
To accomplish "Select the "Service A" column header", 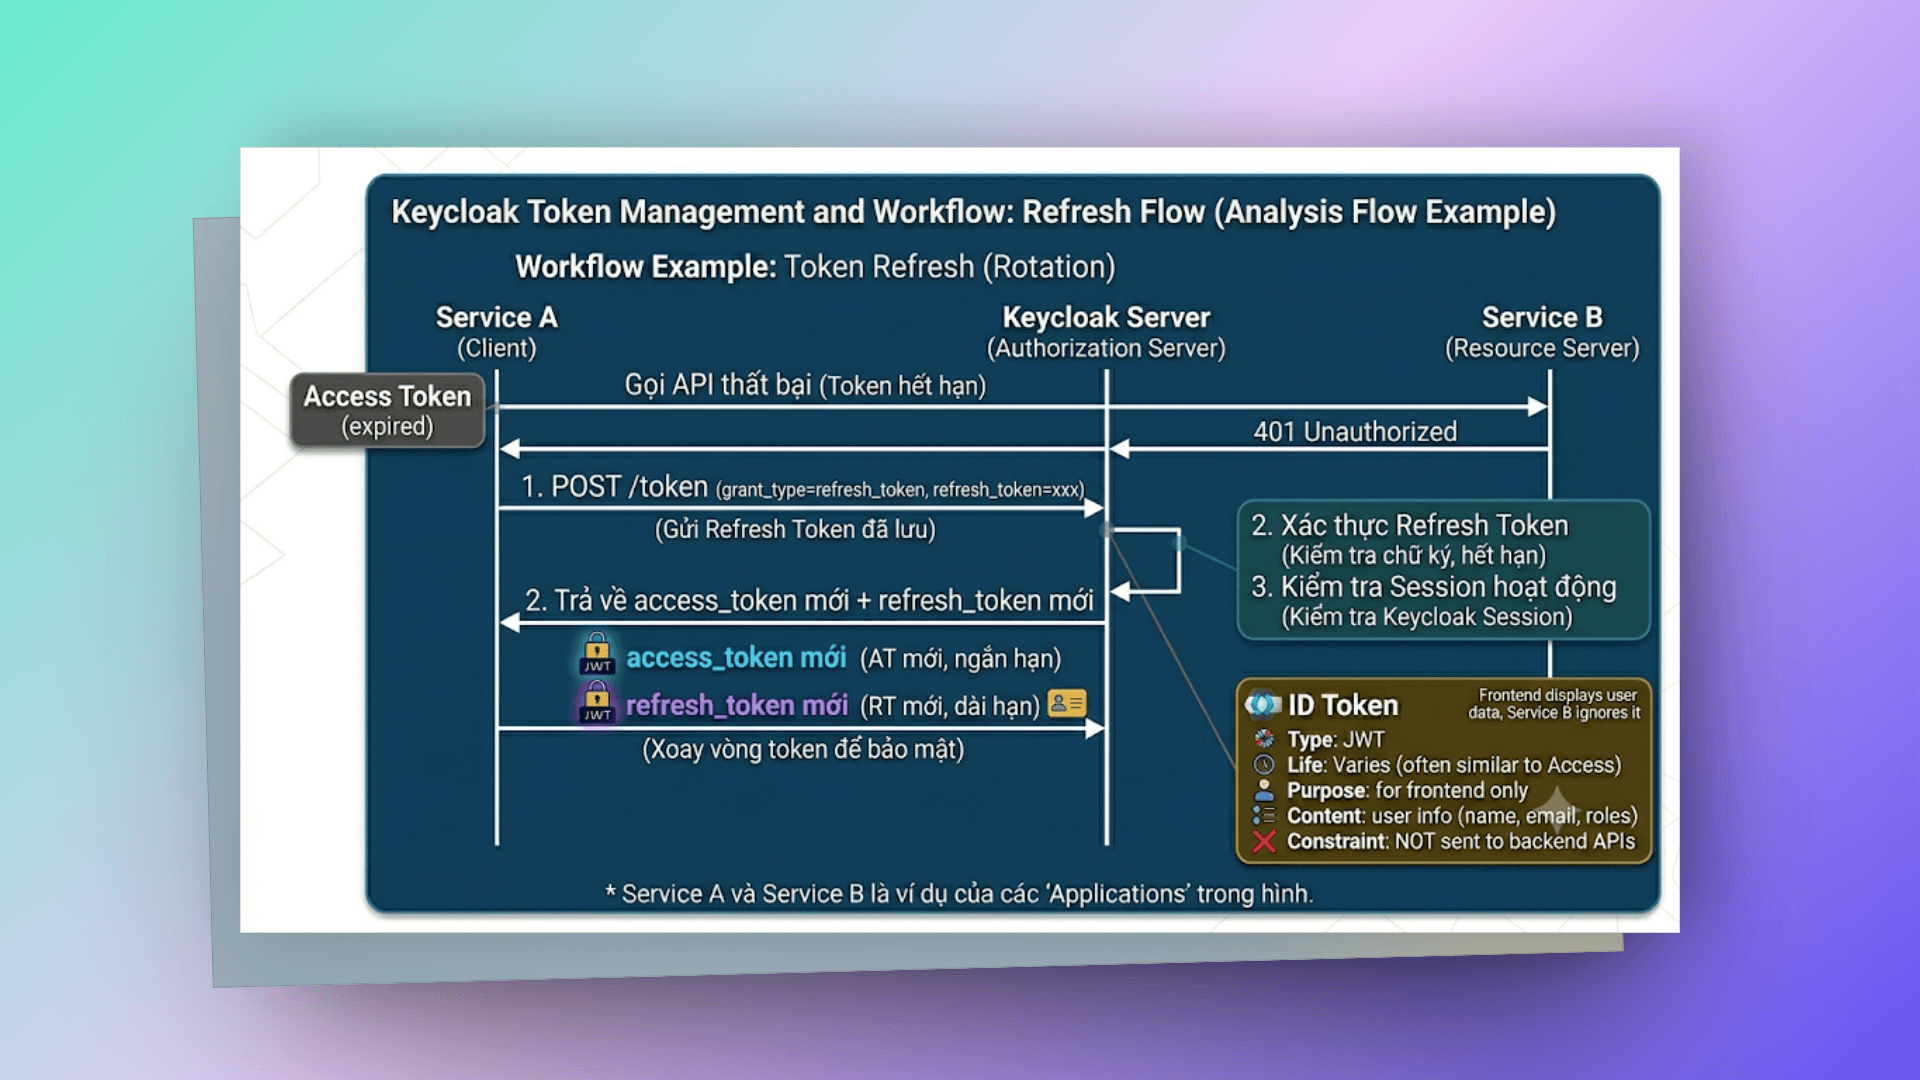I will (497, 317).
